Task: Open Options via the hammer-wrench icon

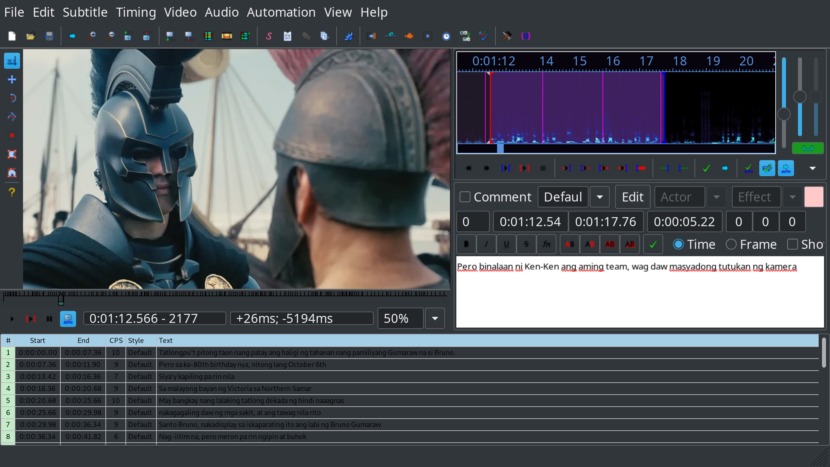Action: click(507, 36)
